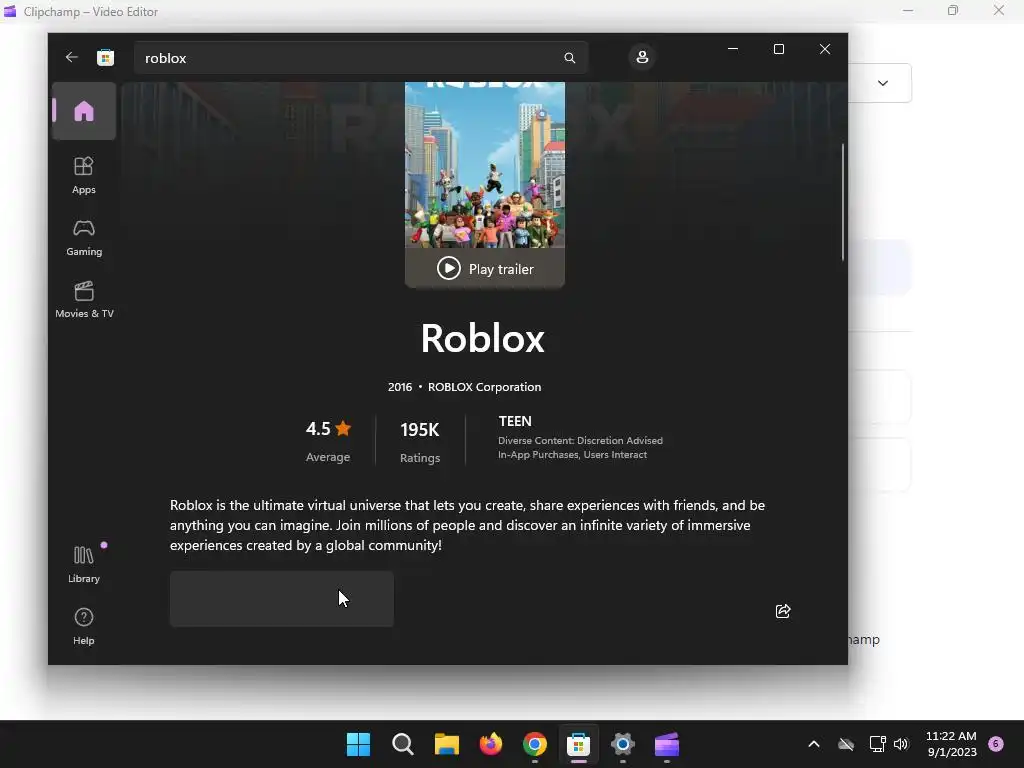
Task: Click the network status tray icon
Action: (x=877, y=744)
